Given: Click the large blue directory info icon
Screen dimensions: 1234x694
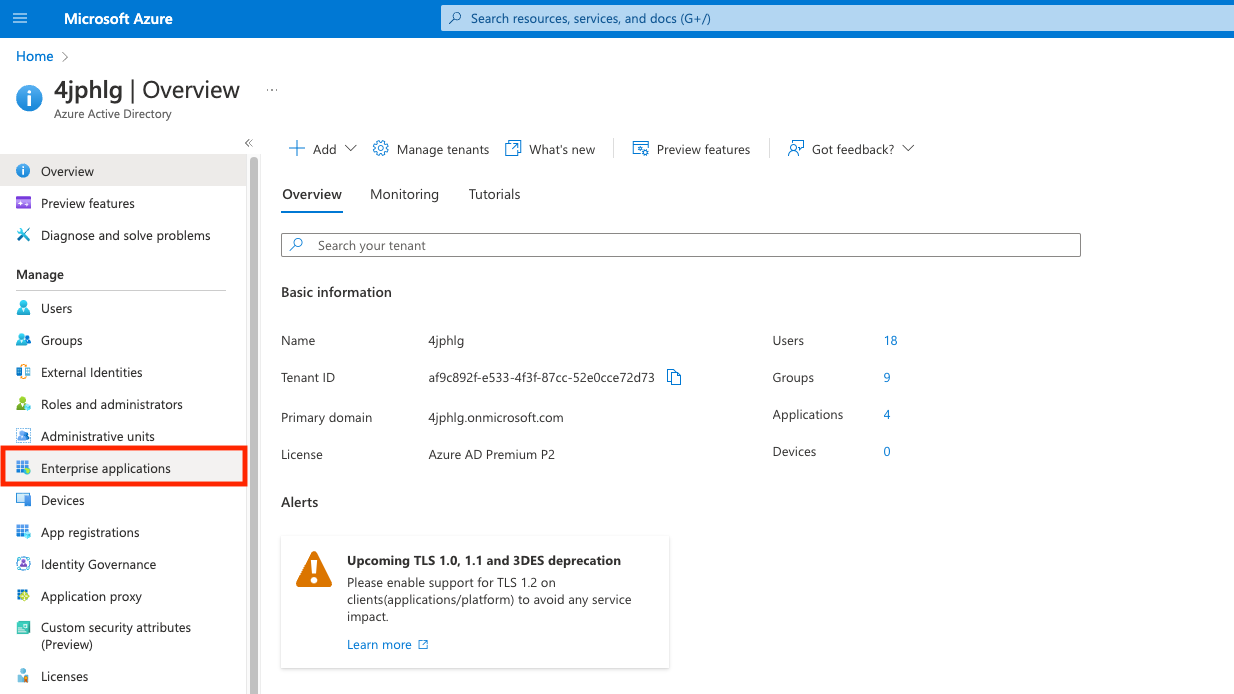Looking at the screenshot, I should click(x=30, y=97).
